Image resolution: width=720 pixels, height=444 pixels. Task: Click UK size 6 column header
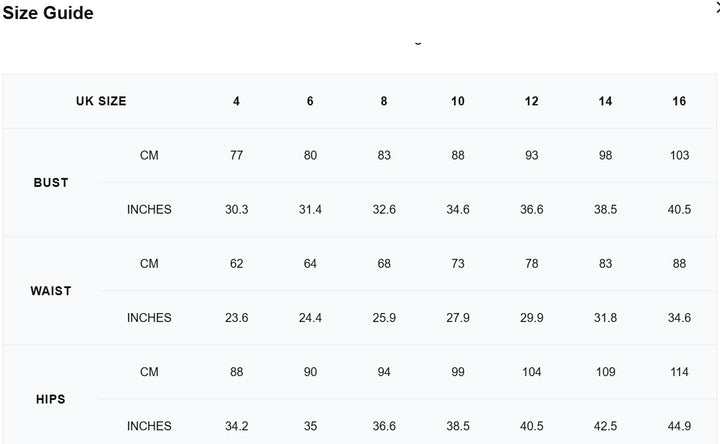310,101
